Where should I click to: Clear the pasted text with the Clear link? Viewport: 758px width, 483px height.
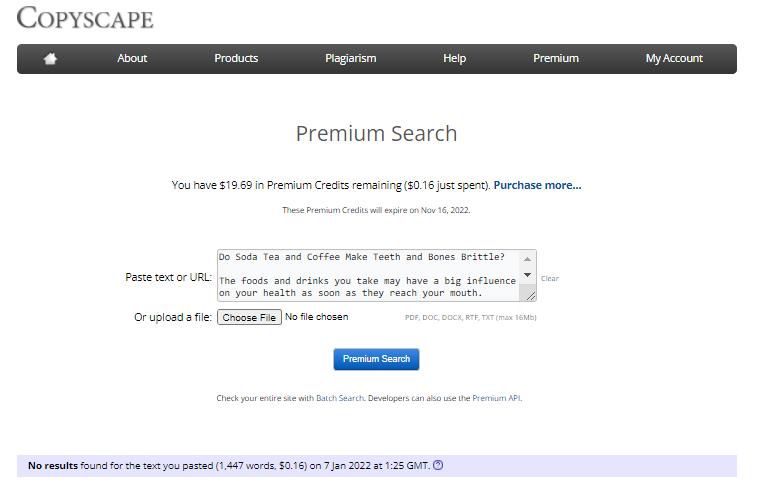550,278
